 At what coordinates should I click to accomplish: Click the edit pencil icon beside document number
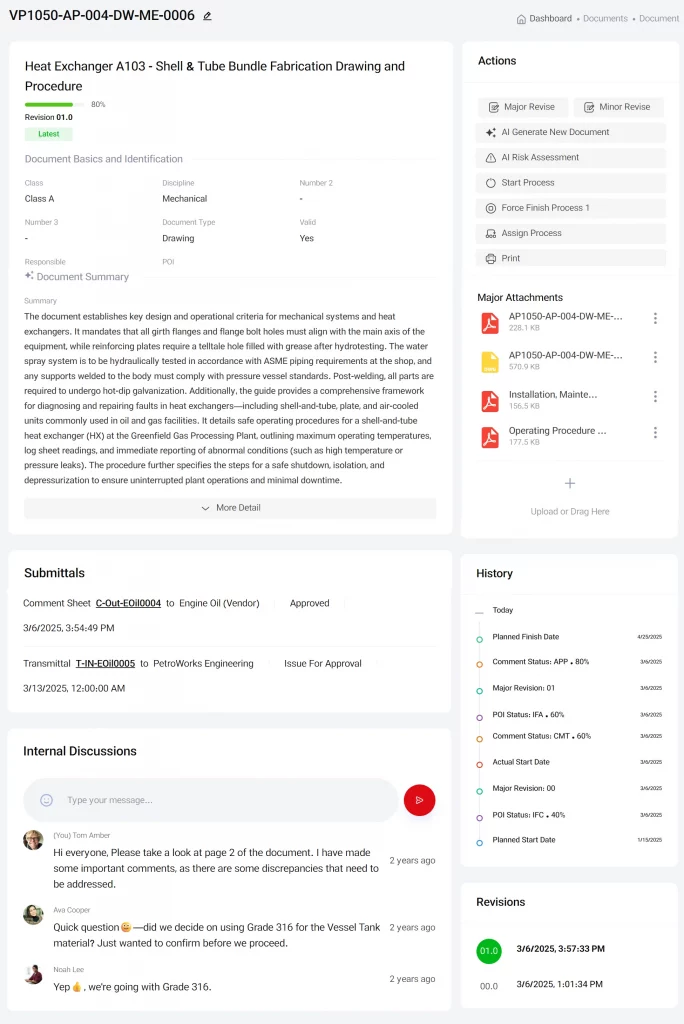click(x=207, y=16)
